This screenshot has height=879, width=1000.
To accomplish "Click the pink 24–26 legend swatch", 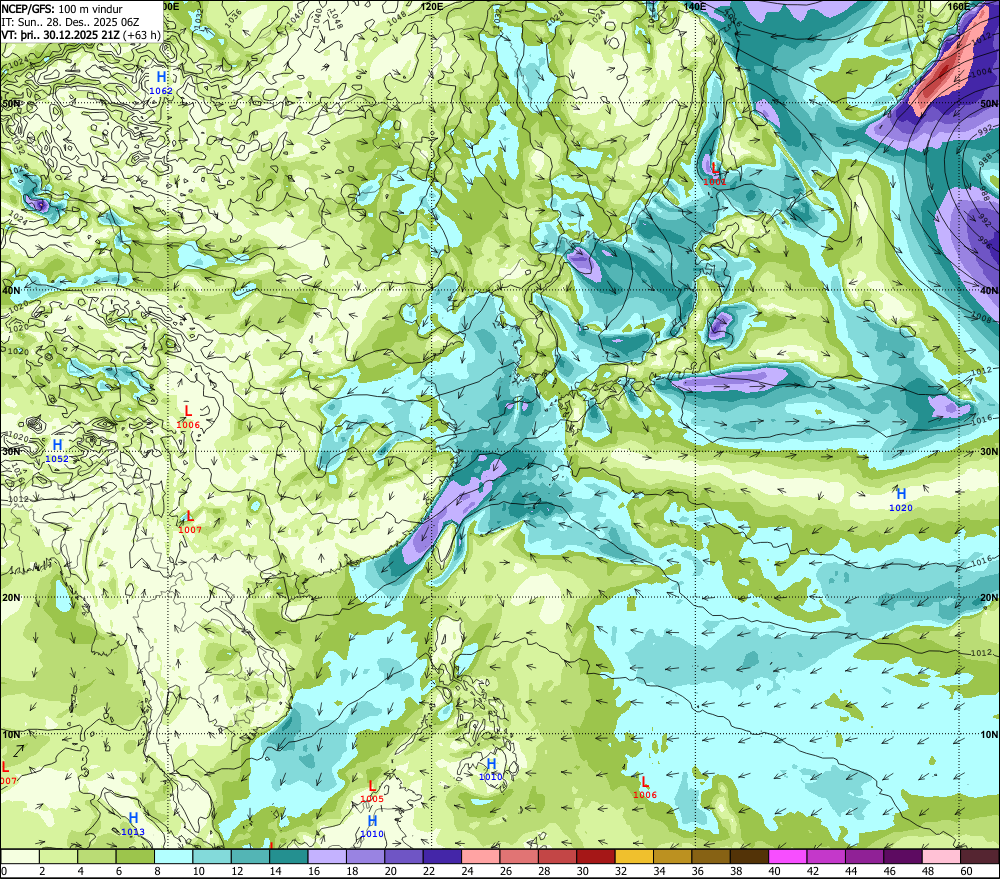I will [x=480, y=856].
